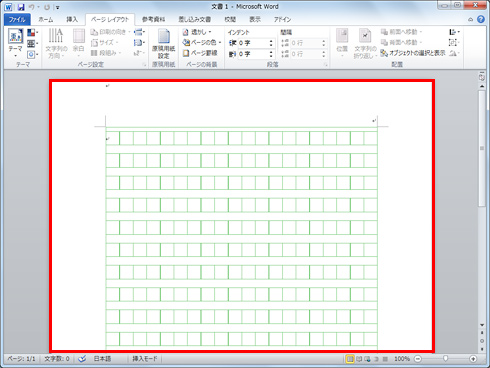Undo the last action
Viewport: 490px width, 368px height.
click(32, 7)
